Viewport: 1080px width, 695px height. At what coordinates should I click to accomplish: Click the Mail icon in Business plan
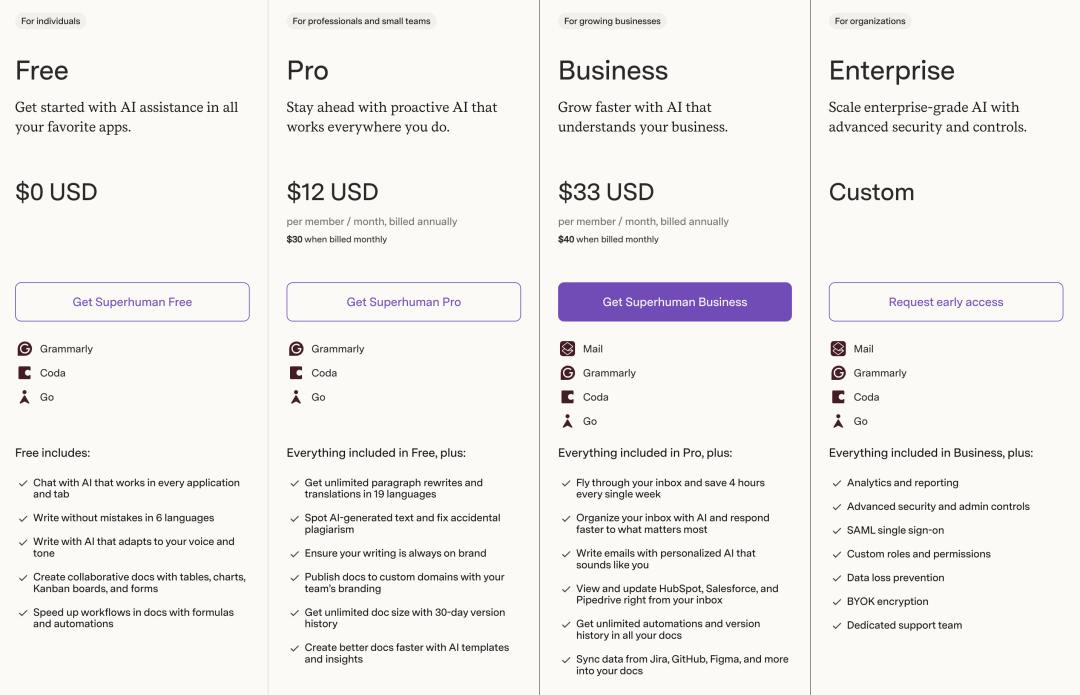pos(567,349)
